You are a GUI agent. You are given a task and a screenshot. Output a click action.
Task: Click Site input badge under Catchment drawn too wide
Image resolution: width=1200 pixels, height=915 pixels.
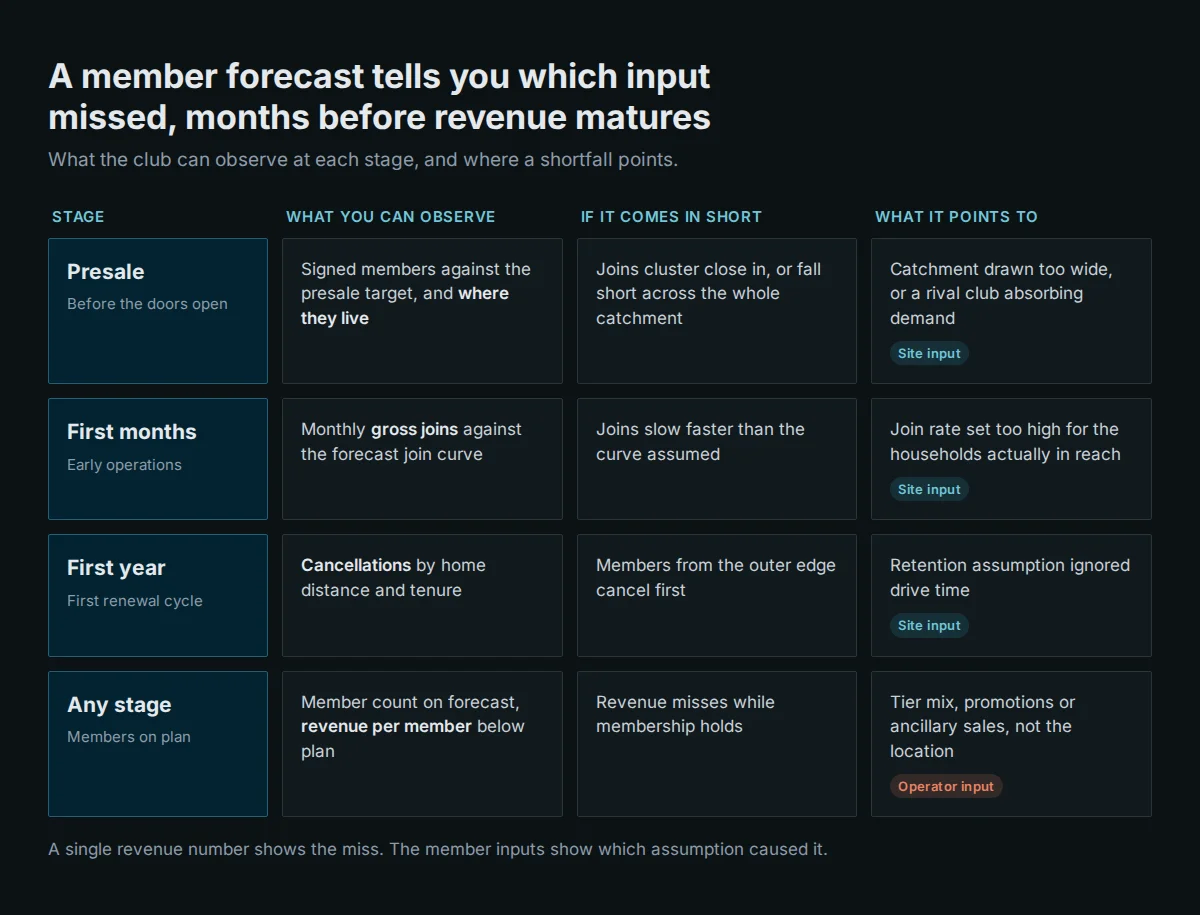(x=929, y=353)
